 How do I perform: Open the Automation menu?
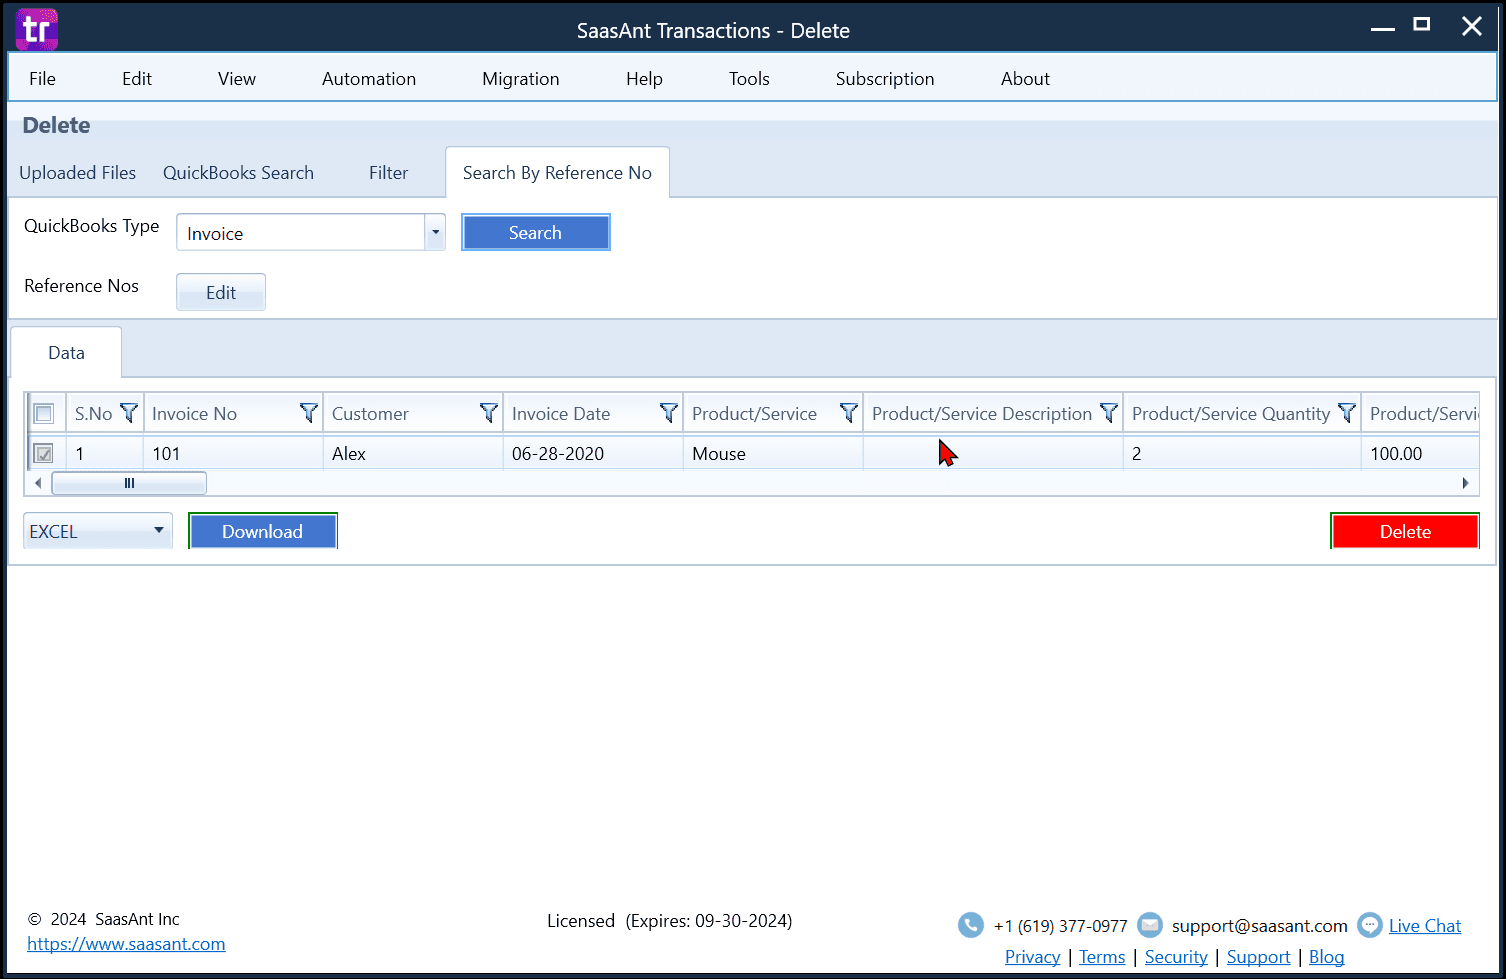tap(369, 79)
